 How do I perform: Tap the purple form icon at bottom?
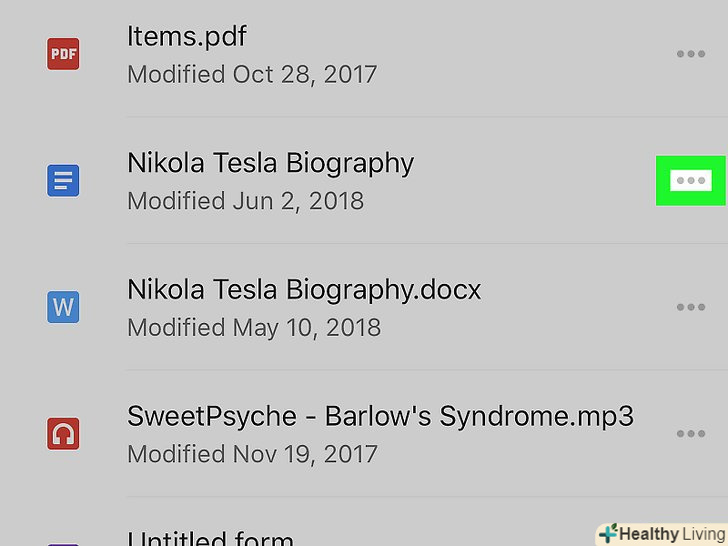tap(63, 542)
